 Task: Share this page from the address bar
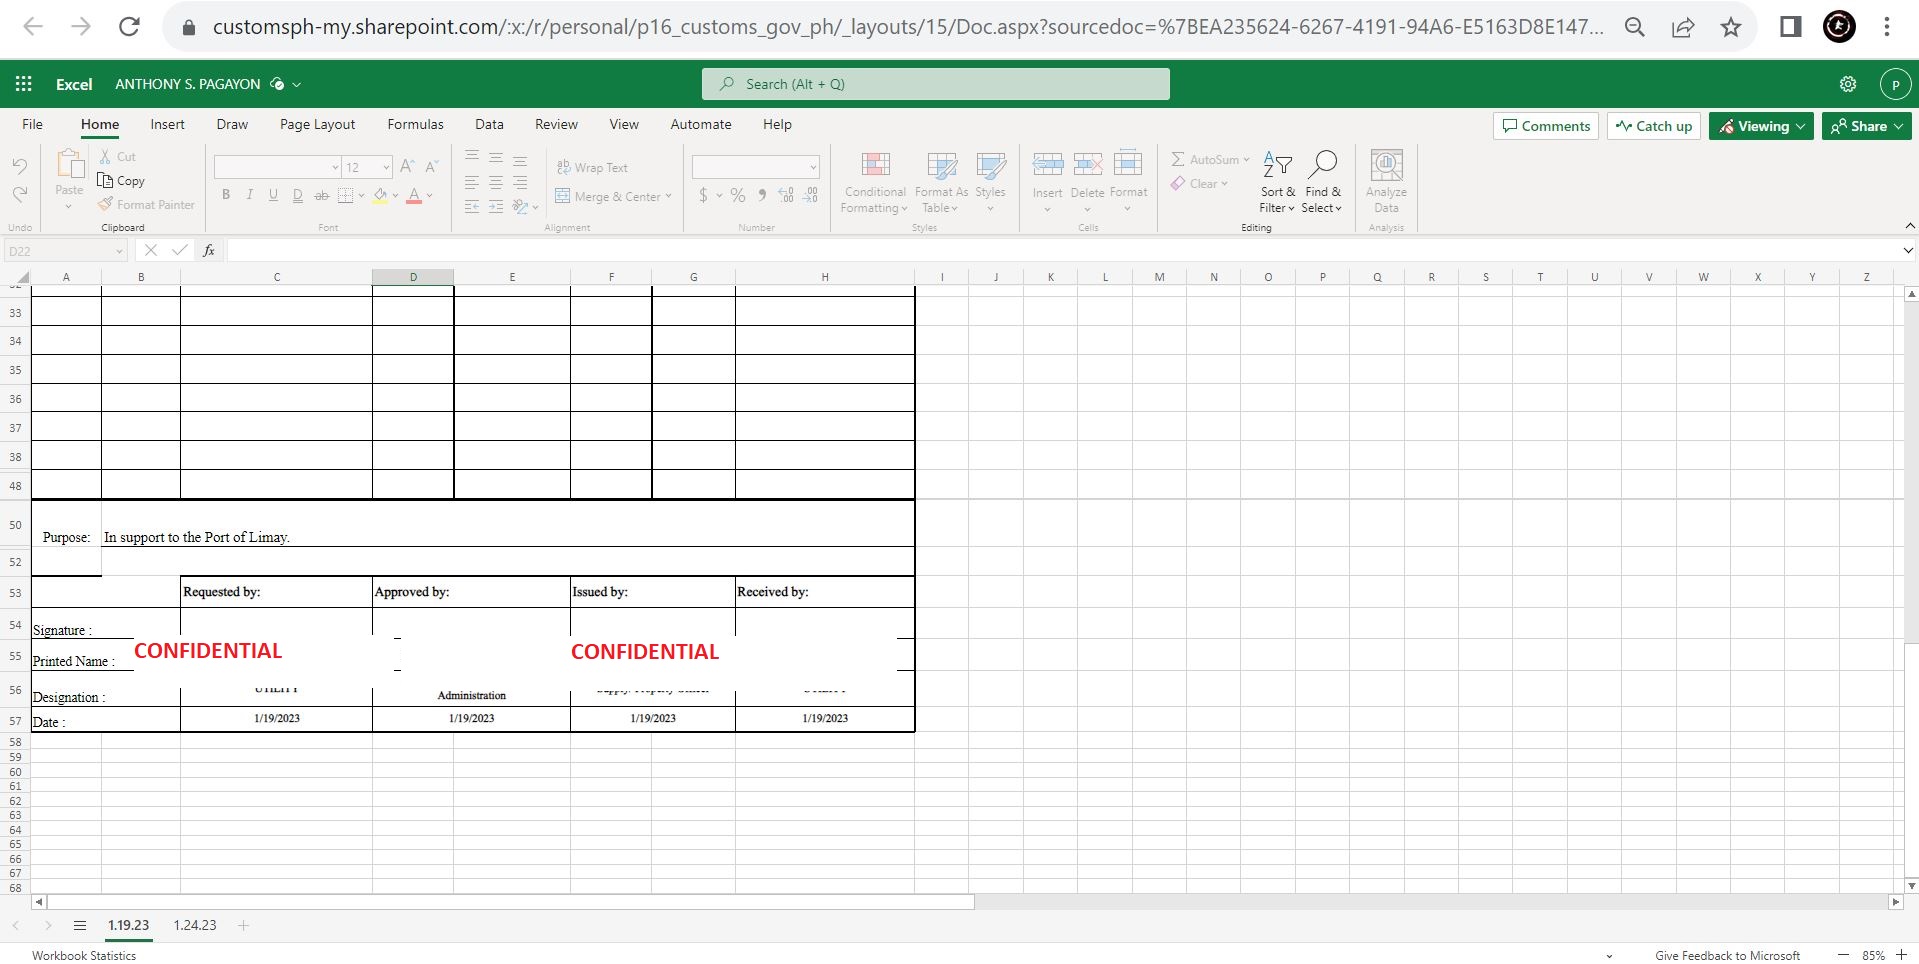[1683, 27]
